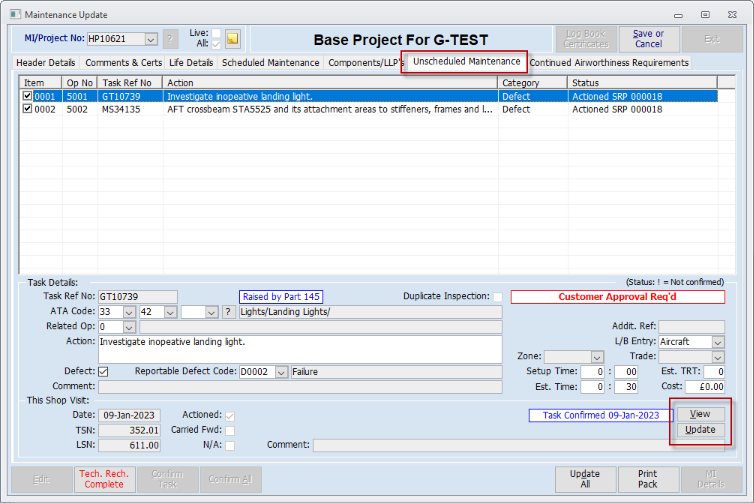
Task: Uncheck the item 0001 row checkbox
Action: point(27,97)
